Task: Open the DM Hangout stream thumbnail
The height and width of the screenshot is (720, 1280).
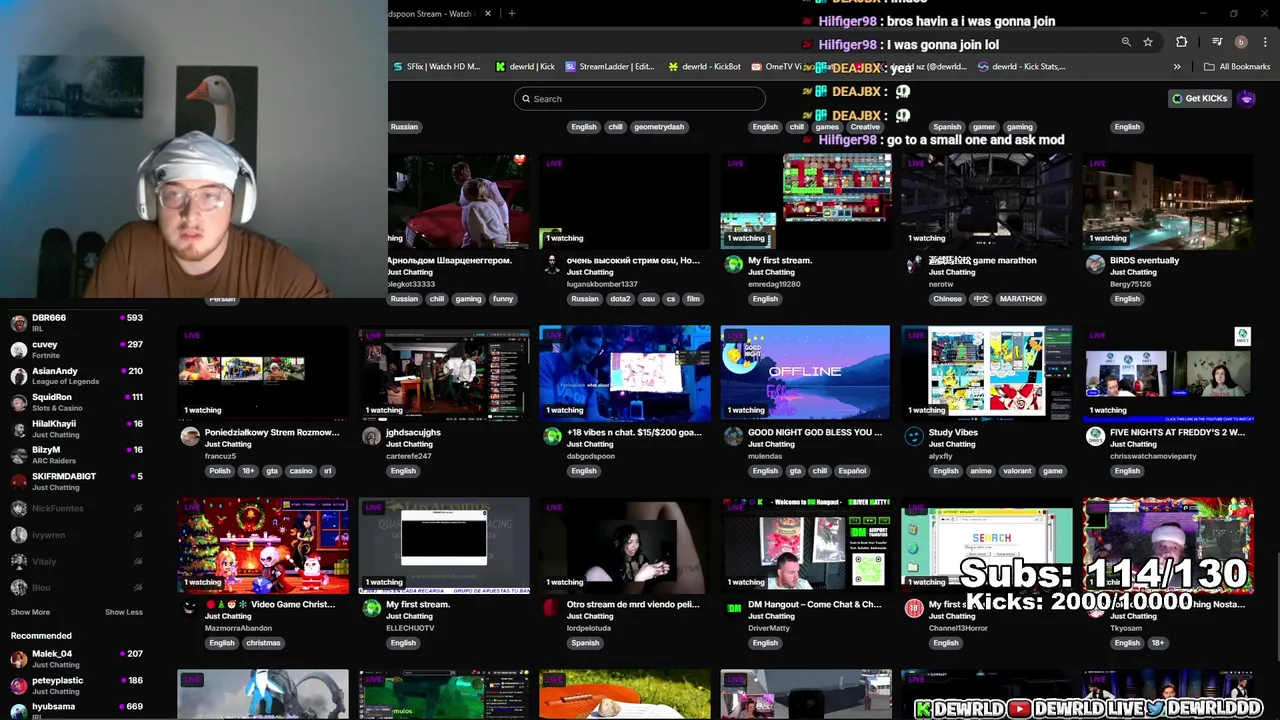Action: [806, 545]
